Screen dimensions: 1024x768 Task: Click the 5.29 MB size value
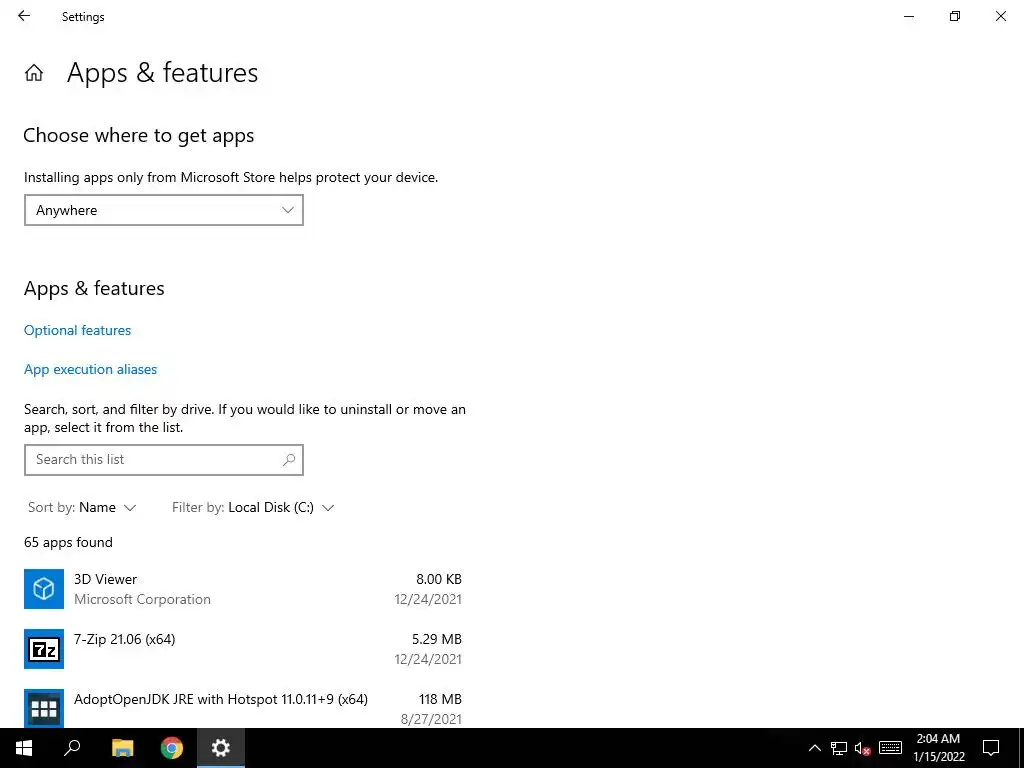click(x=437, y=639)
